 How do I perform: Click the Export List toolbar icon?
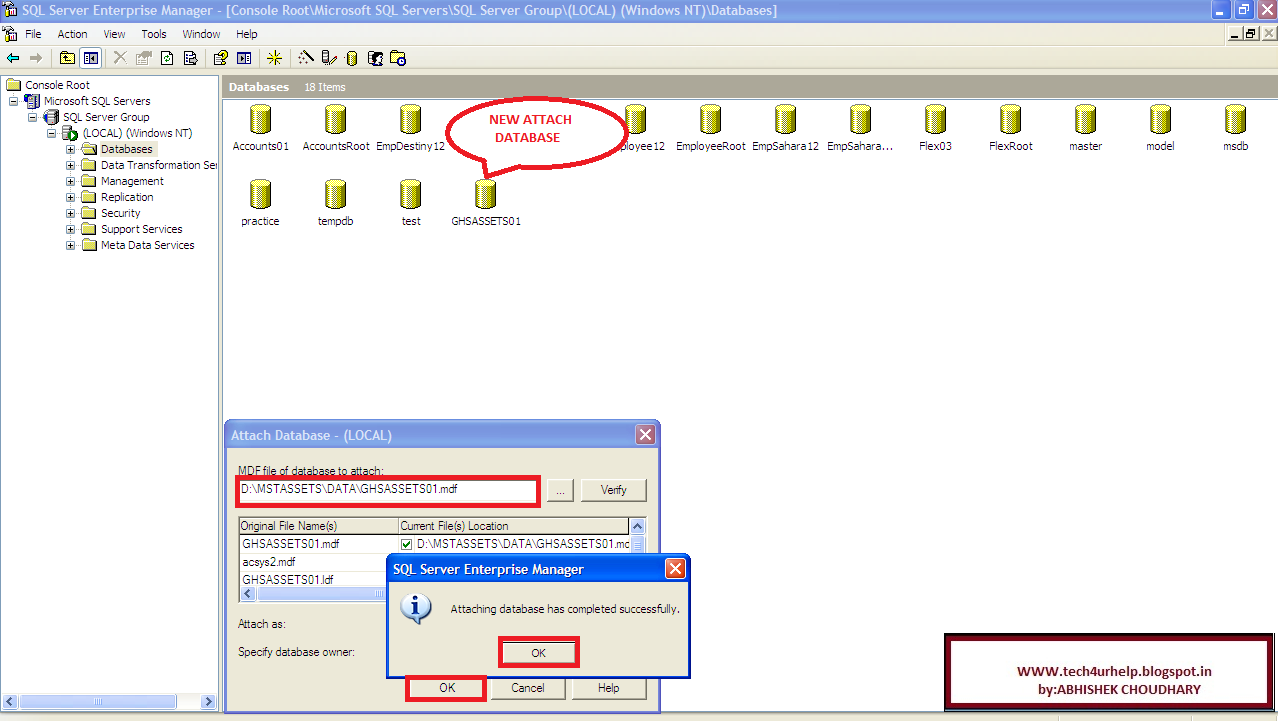[x=190, y=58]
